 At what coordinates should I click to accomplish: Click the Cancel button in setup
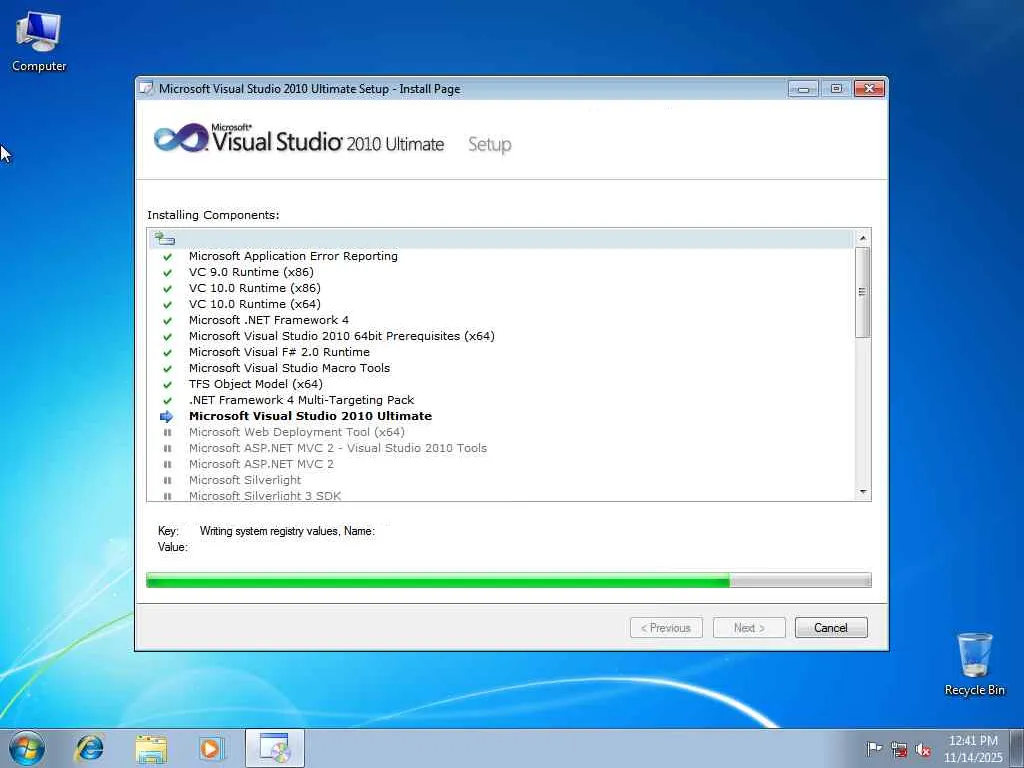tap(831, 628)
